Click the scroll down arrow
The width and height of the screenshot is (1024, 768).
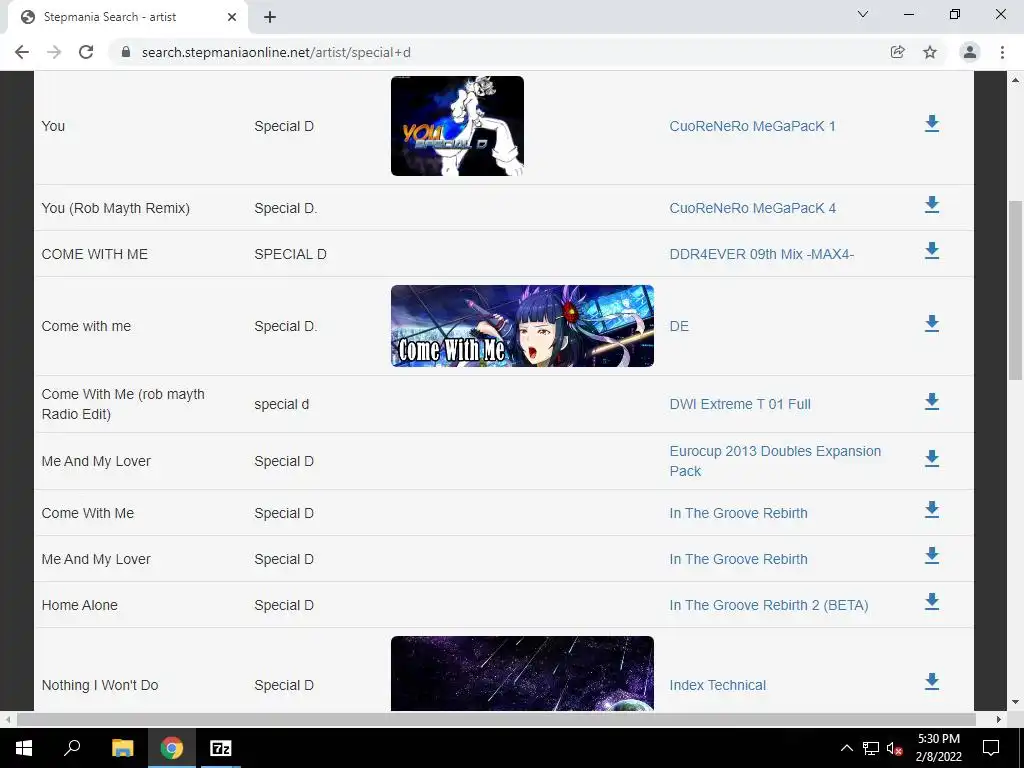pyautogui.click(x=1015, y=703)
